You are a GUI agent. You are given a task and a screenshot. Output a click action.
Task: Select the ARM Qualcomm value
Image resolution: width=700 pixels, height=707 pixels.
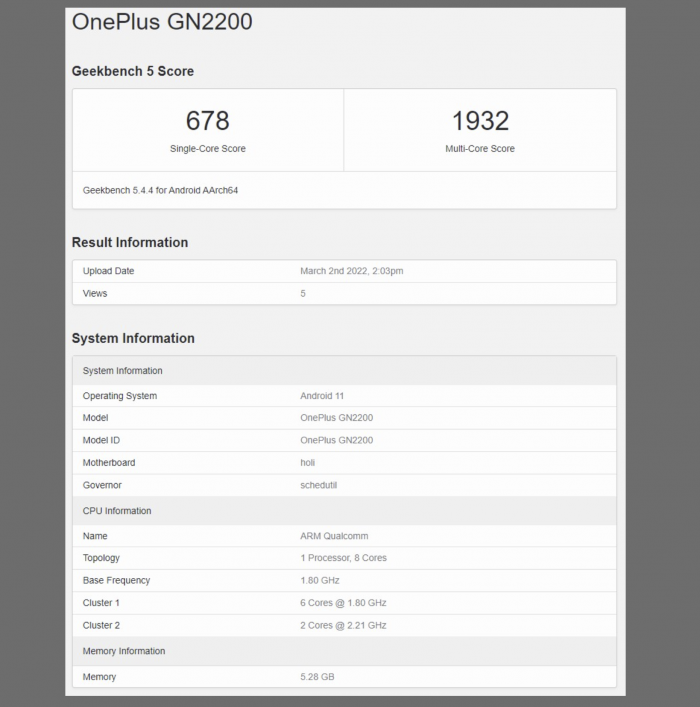click(334, 536)
